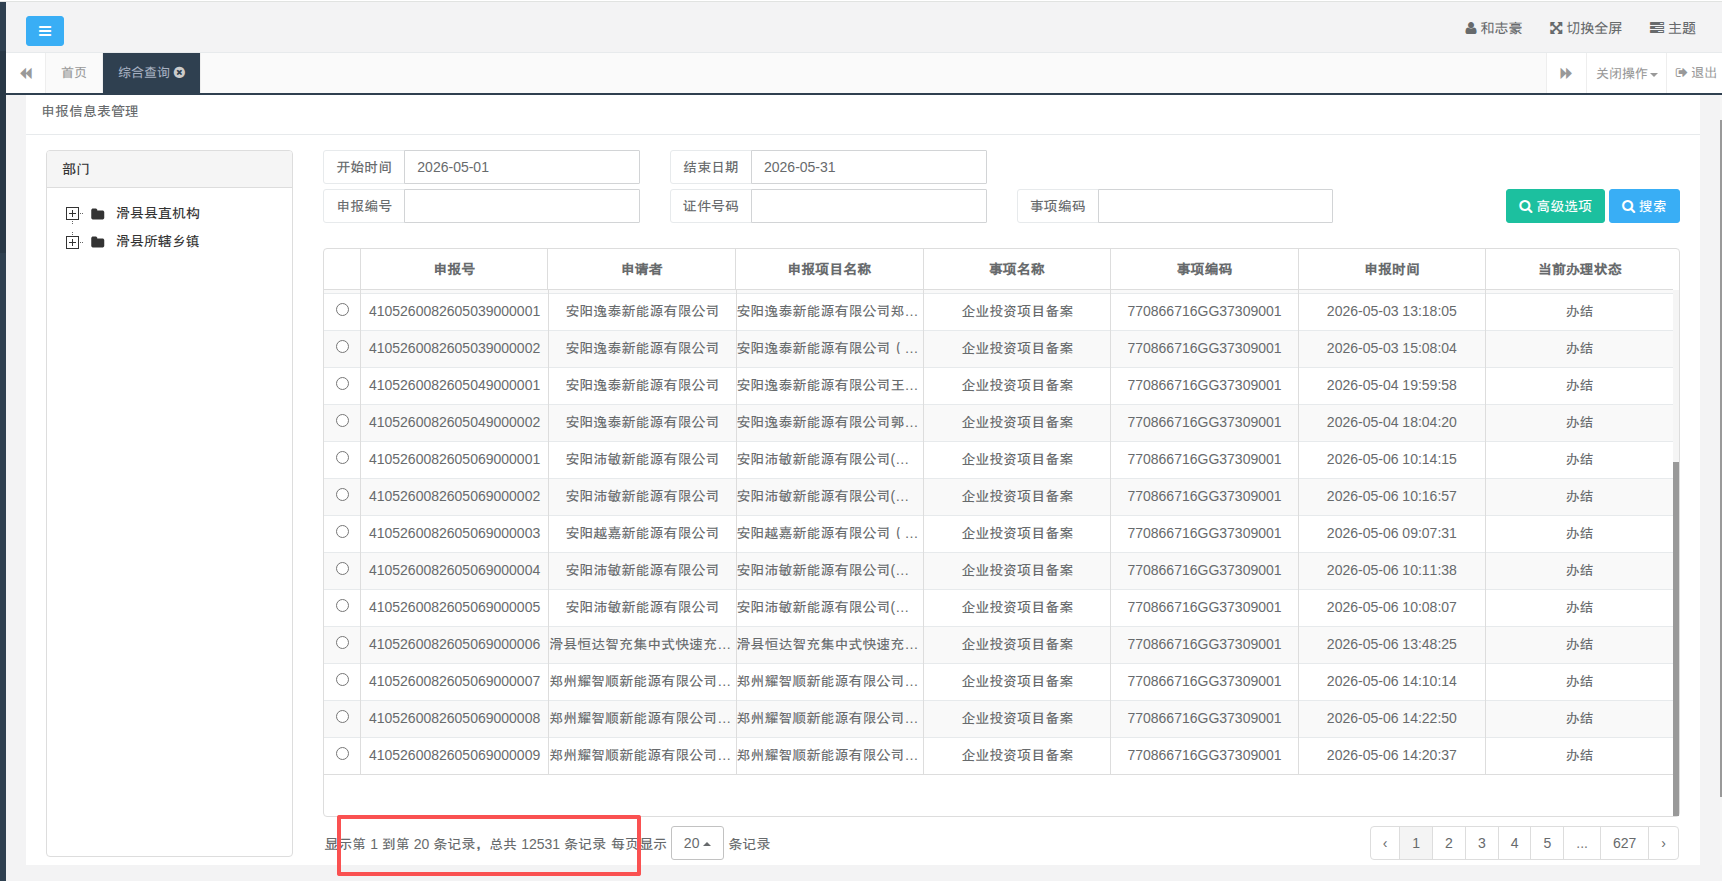
Task: Select radio for record 410526008260506900​0009
Action: tap(342, 754)
